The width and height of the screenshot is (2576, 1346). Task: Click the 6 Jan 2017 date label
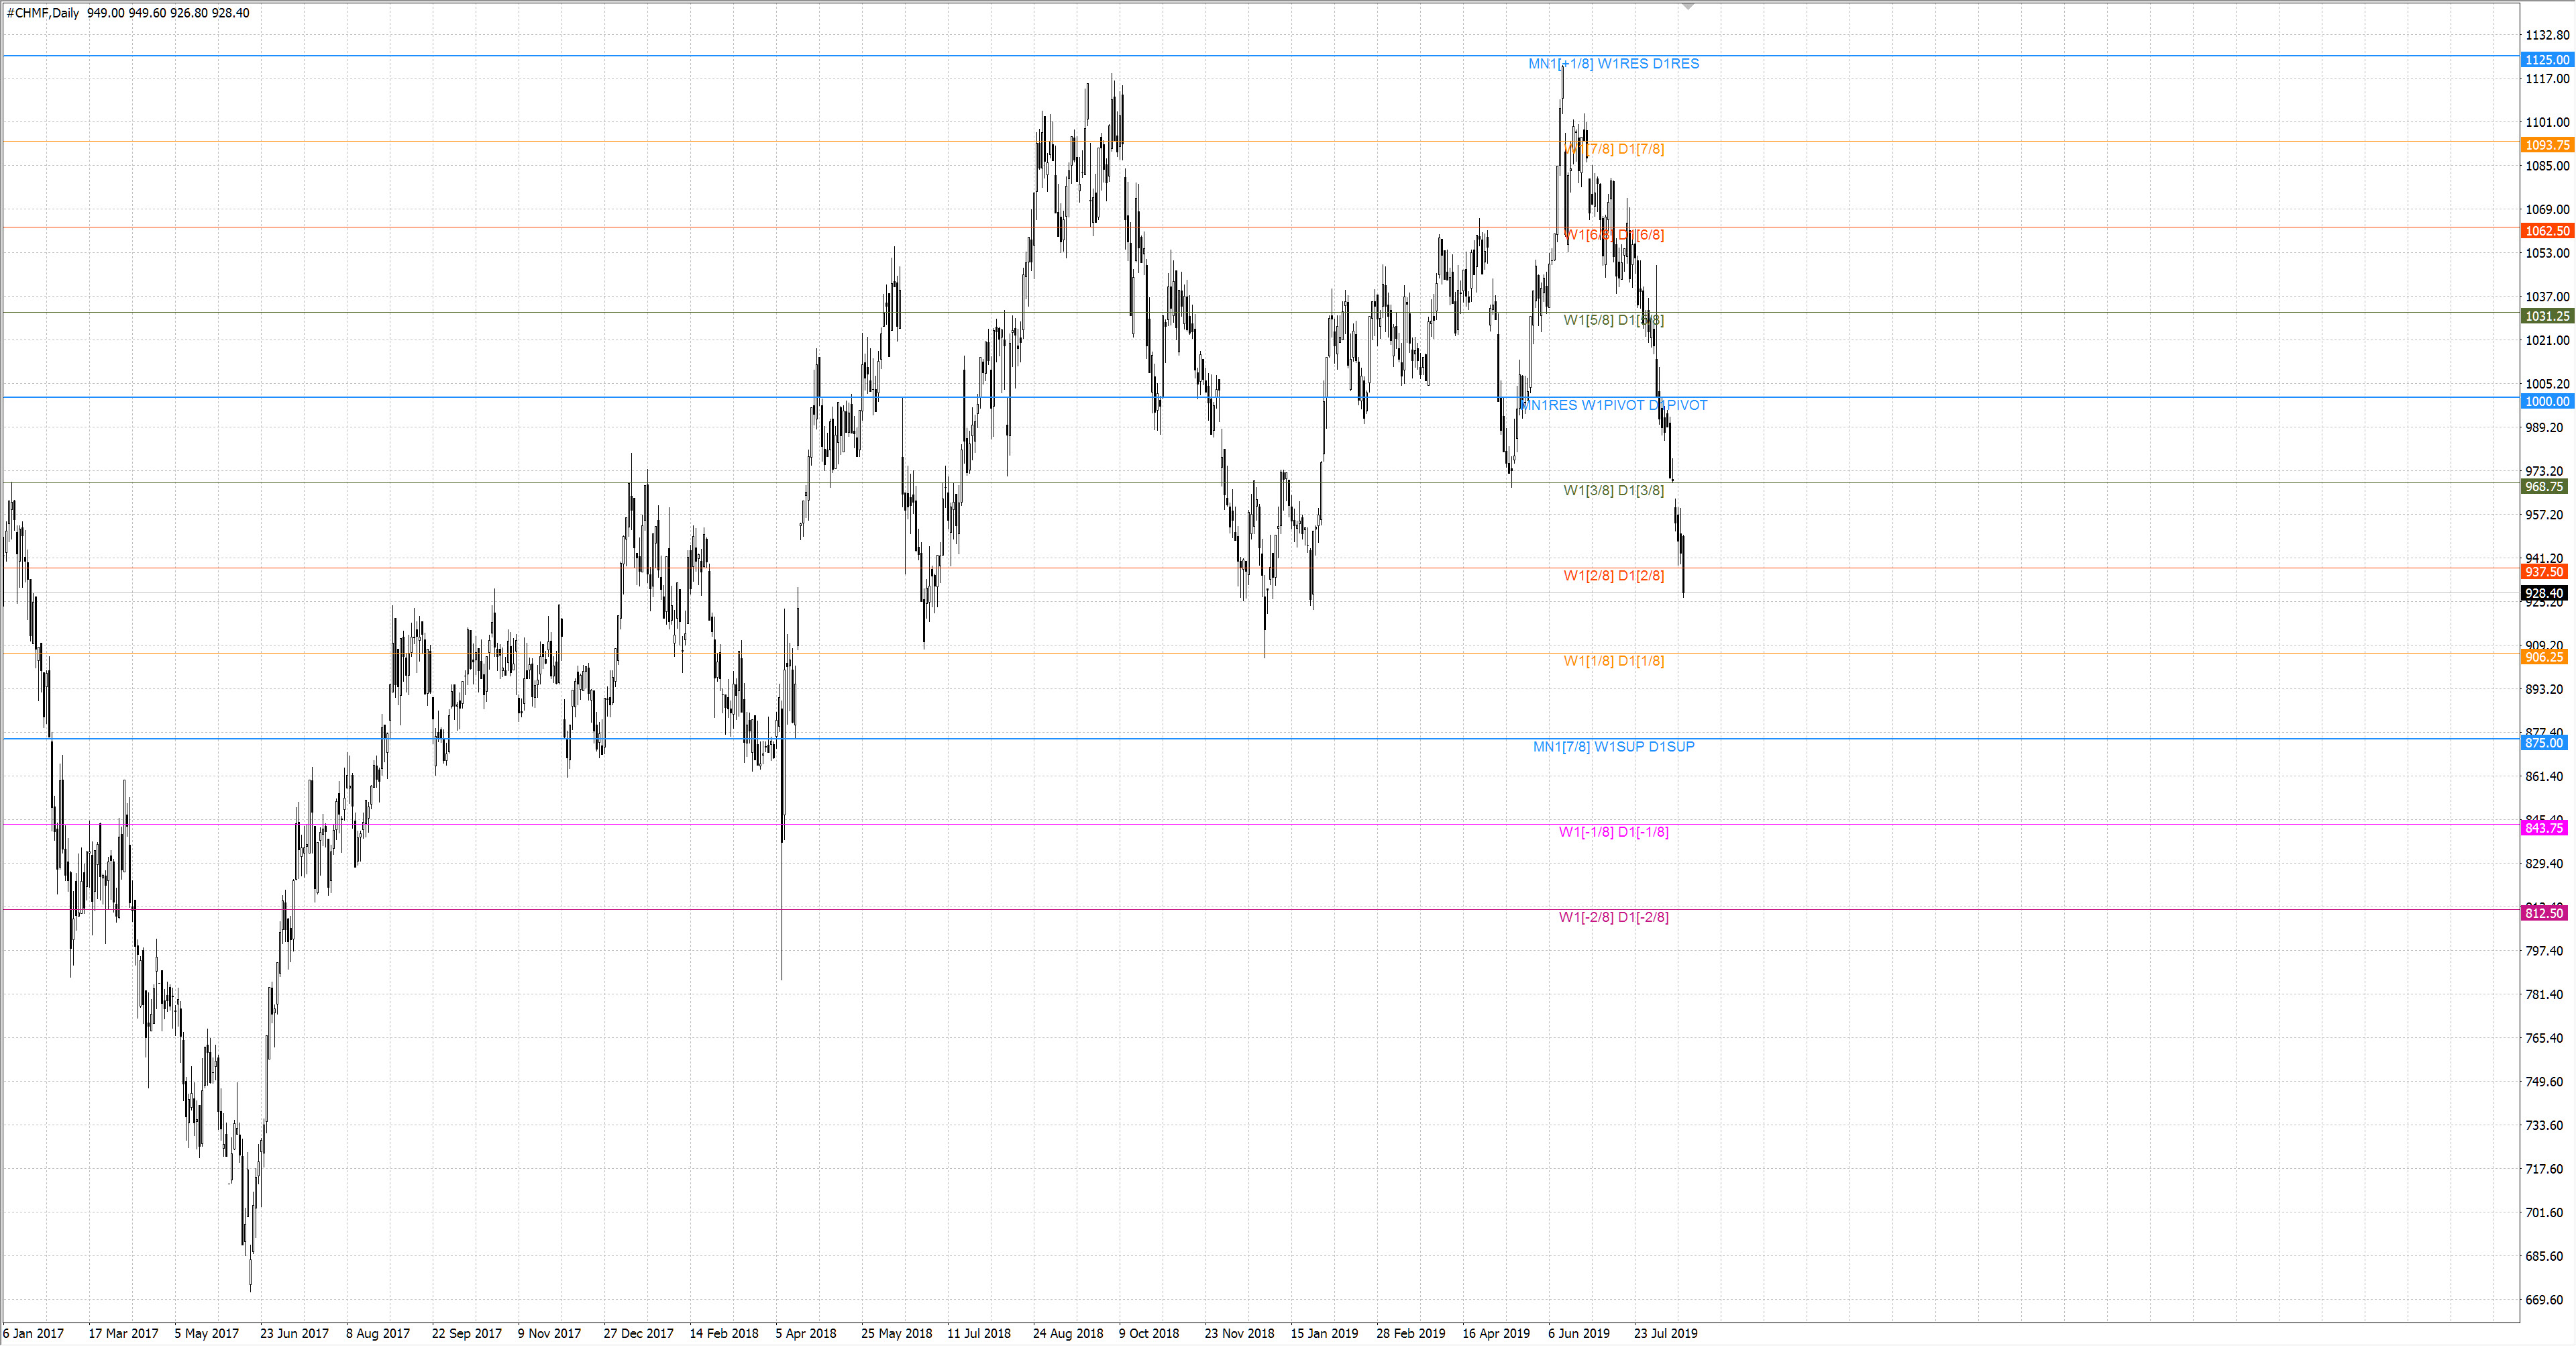tap(33, 1333)
